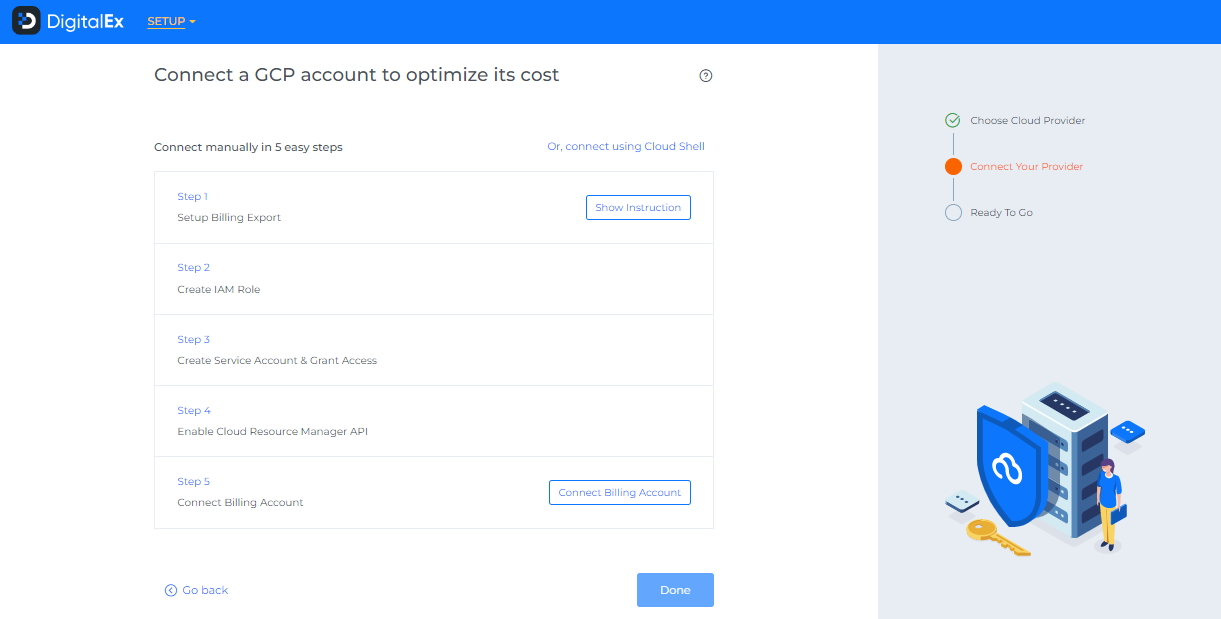The height and width of the screenshot is (619, 1221).
Task: Open the help question mark icon
Action: (x=706, y=76)
